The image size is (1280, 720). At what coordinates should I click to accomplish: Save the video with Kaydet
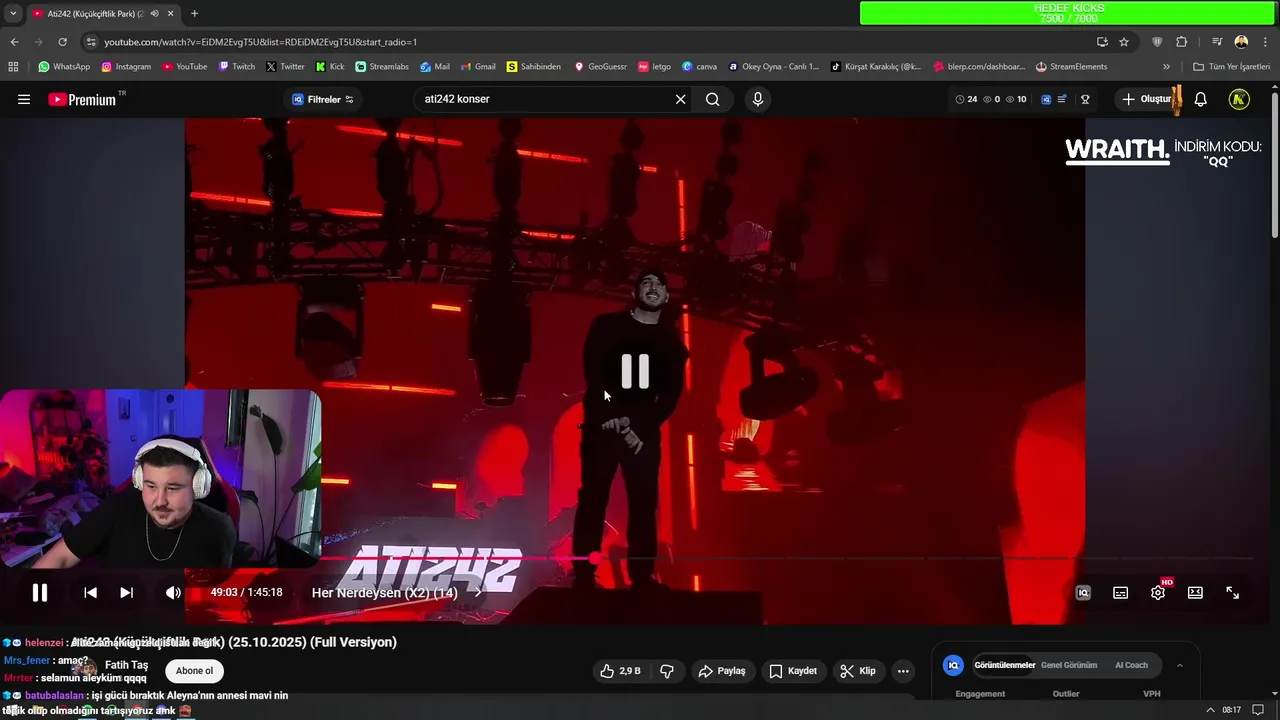[x=793, y=671]
